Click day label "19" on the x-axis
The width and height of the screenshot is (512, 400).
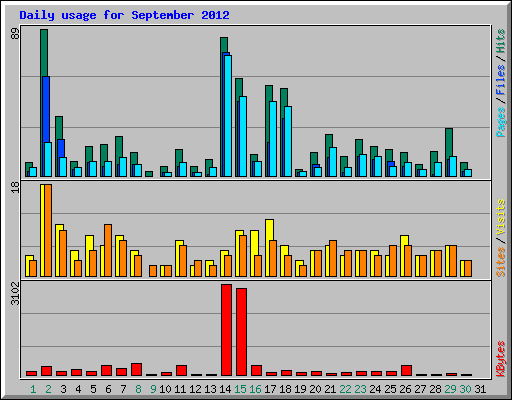(300, 389)
